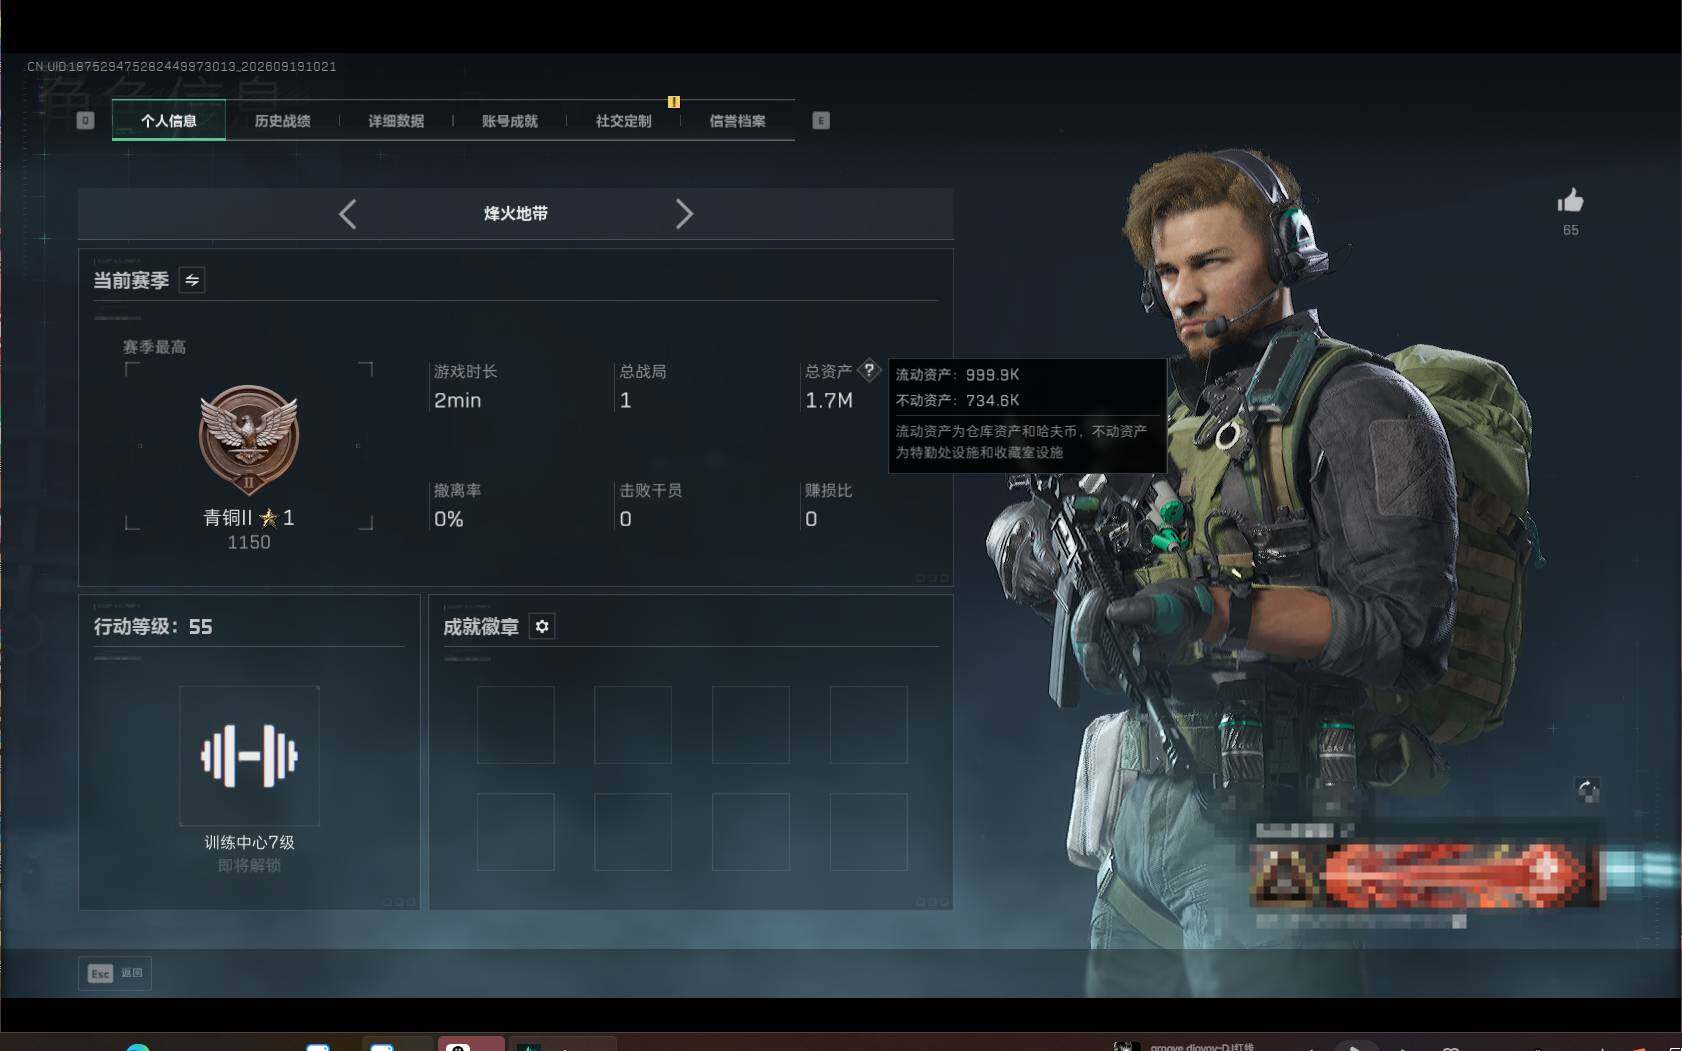The width and height of the screenshot is (1682, 1051).
Task: Open the 历史战绩 tab
Action: click(282, 120)
